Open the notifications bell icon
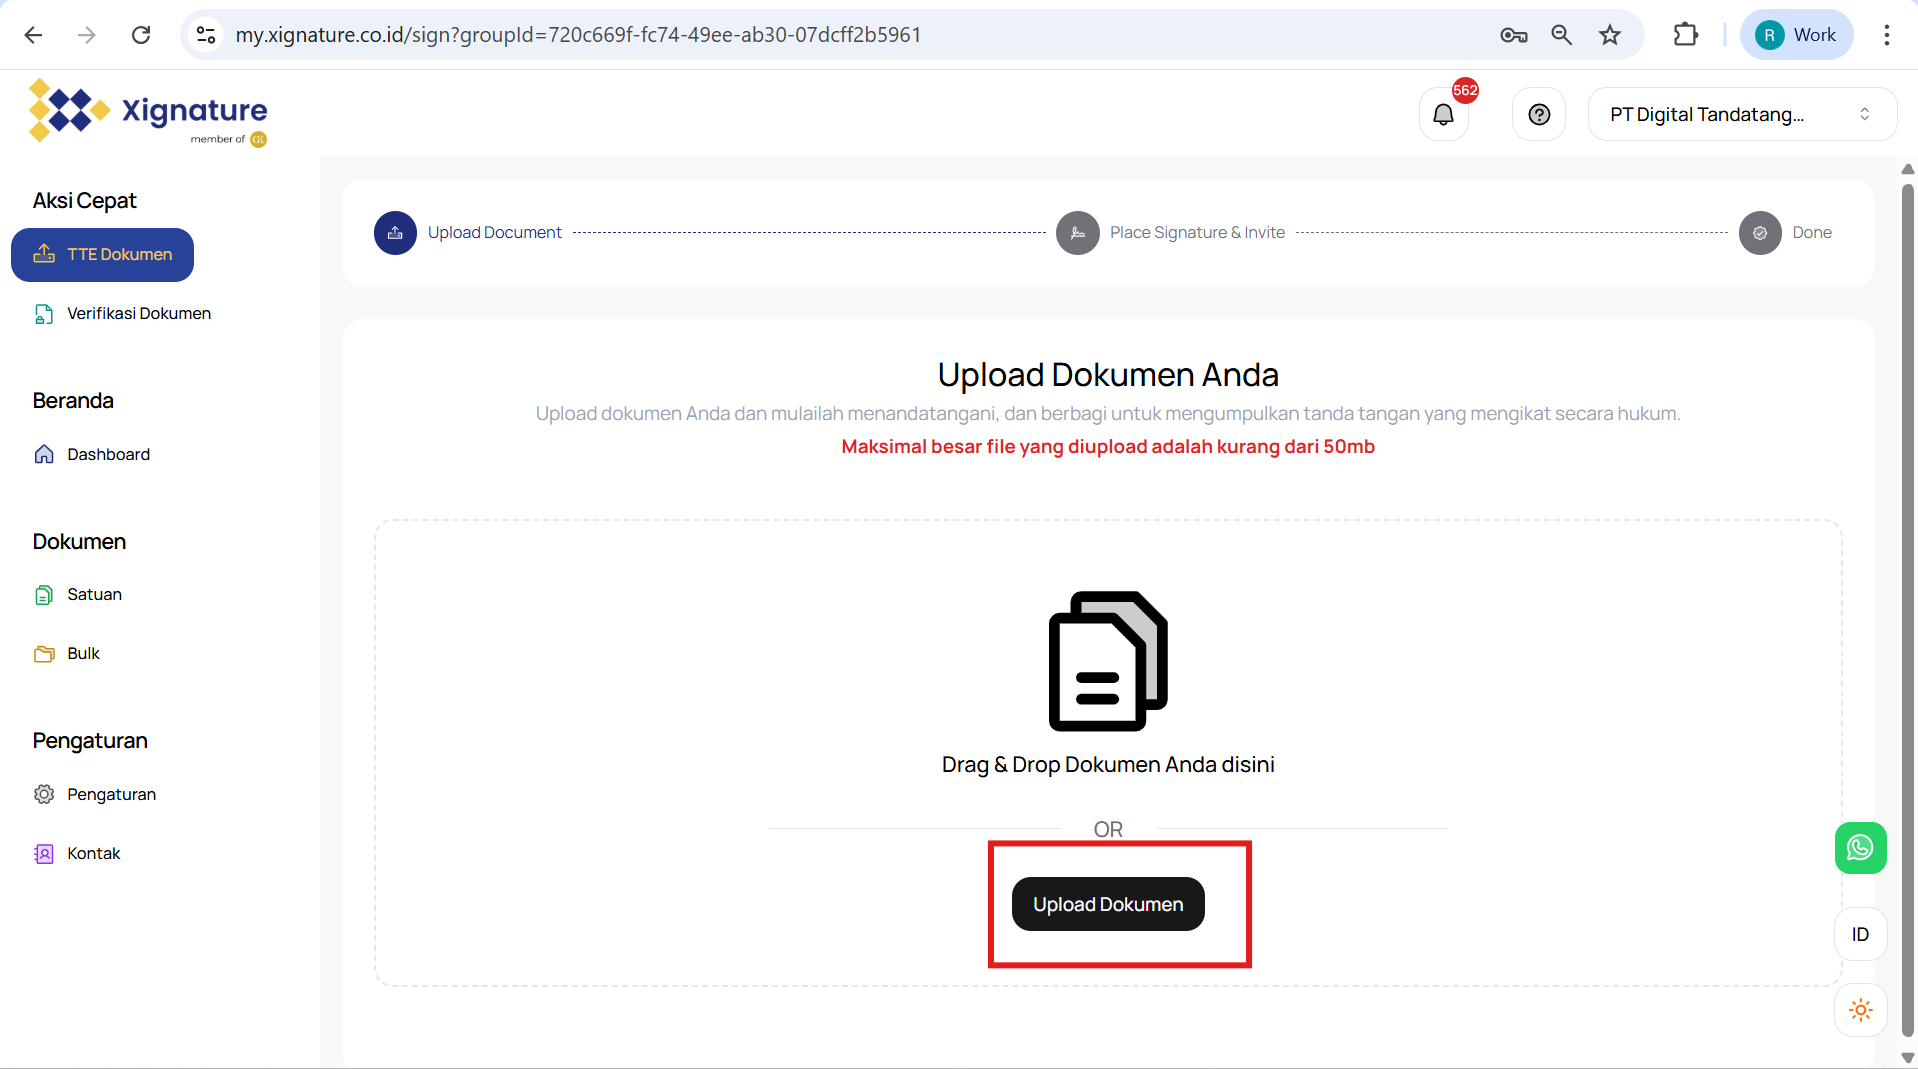The image size is (1918, 1069). tap(1443, 115)
